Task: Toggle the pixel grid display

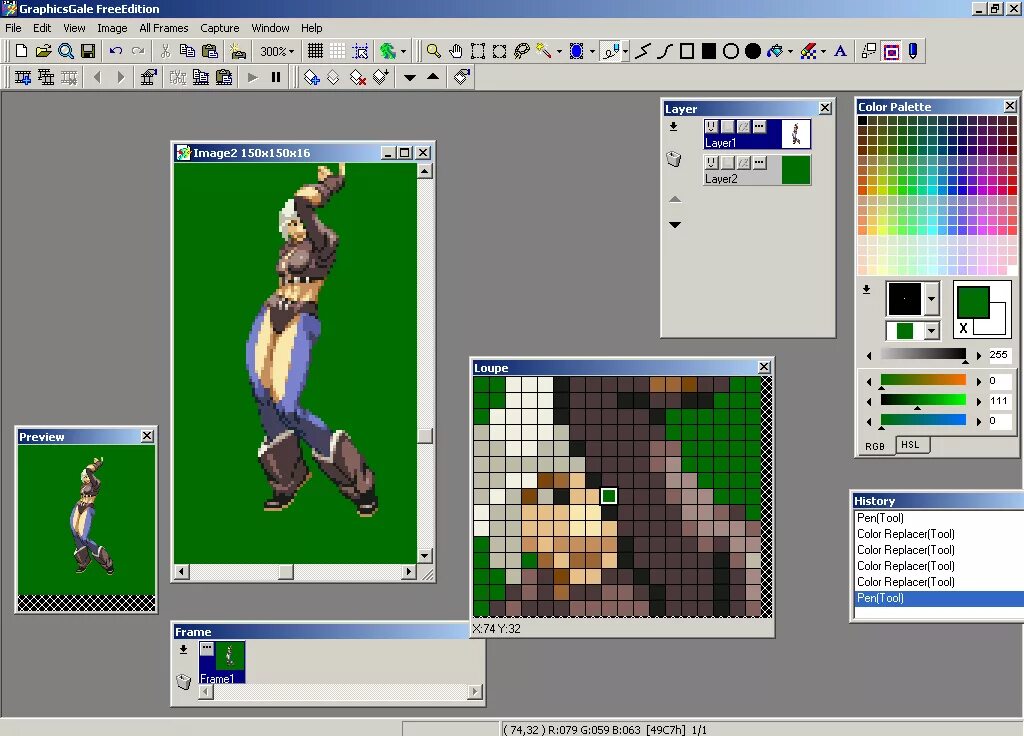Action: coord(315,51)
